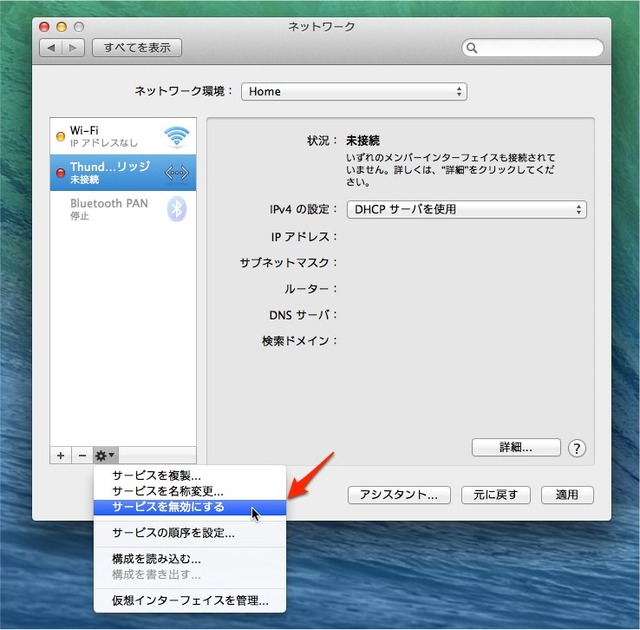Click the yellow minimize window button
Viewport: 640px width, 630px height.
click(x=62, y=27)
